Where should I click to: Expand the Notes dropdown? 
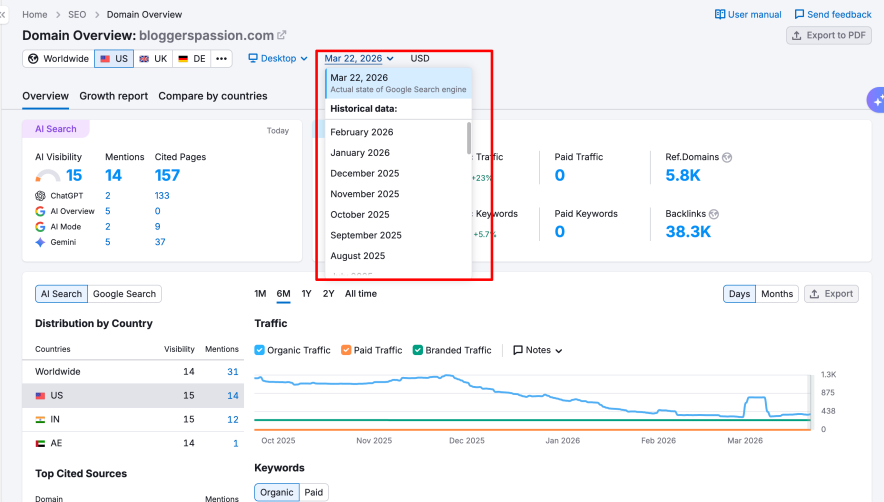point(537,350)
